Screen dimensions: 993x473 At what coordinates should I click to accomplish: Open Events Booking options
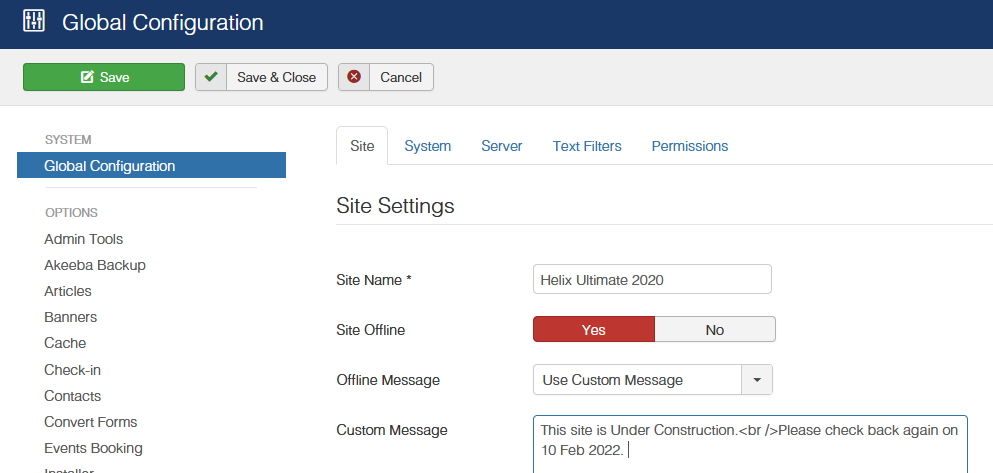(x=93, y=448)
